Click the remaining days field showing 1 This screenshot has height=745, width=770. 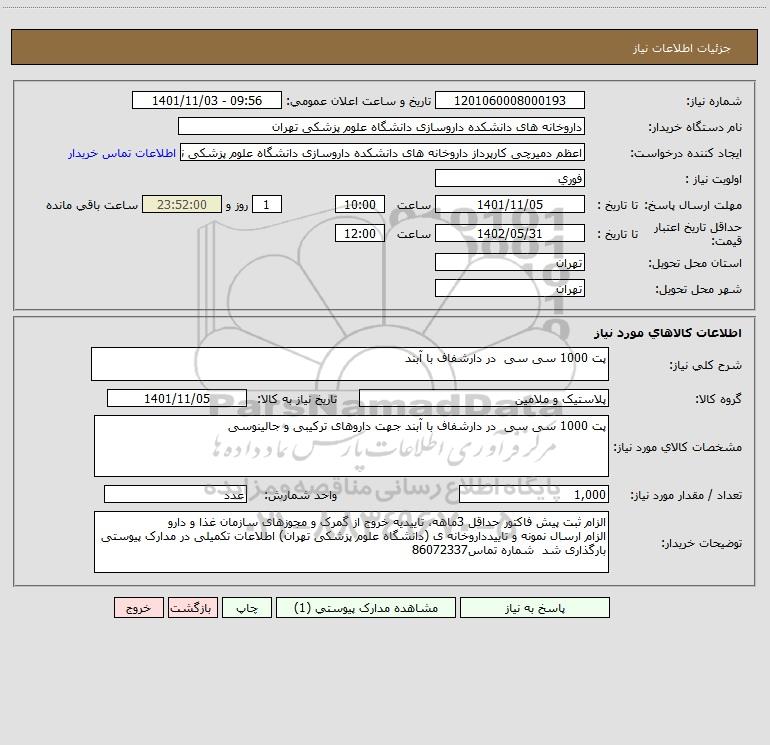click(267, 204)
